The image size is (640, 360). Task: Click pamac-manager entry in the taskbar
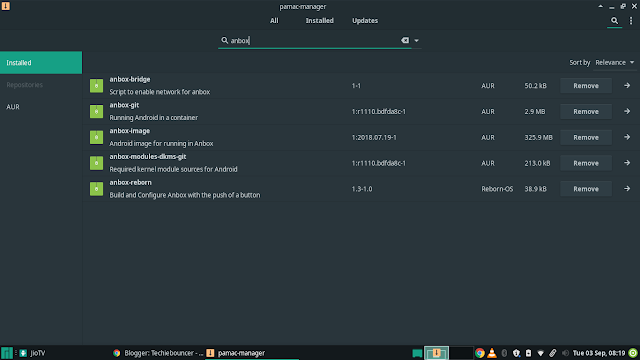[x=252, y=353]
